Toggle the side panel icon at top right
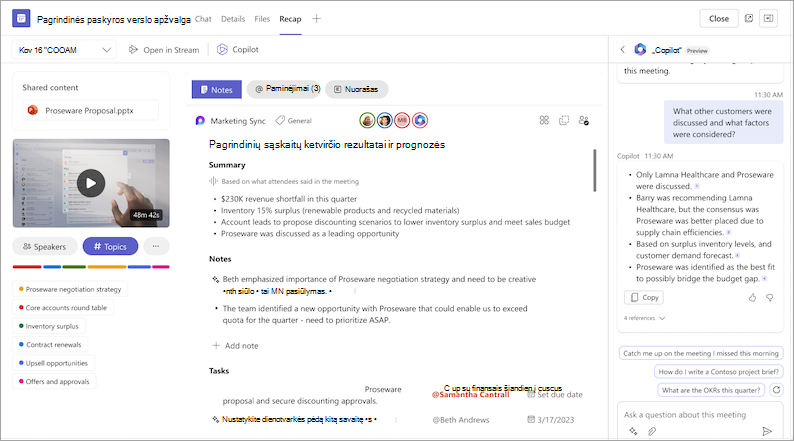This screenshot has height=441, width=794. pos(768,18)
